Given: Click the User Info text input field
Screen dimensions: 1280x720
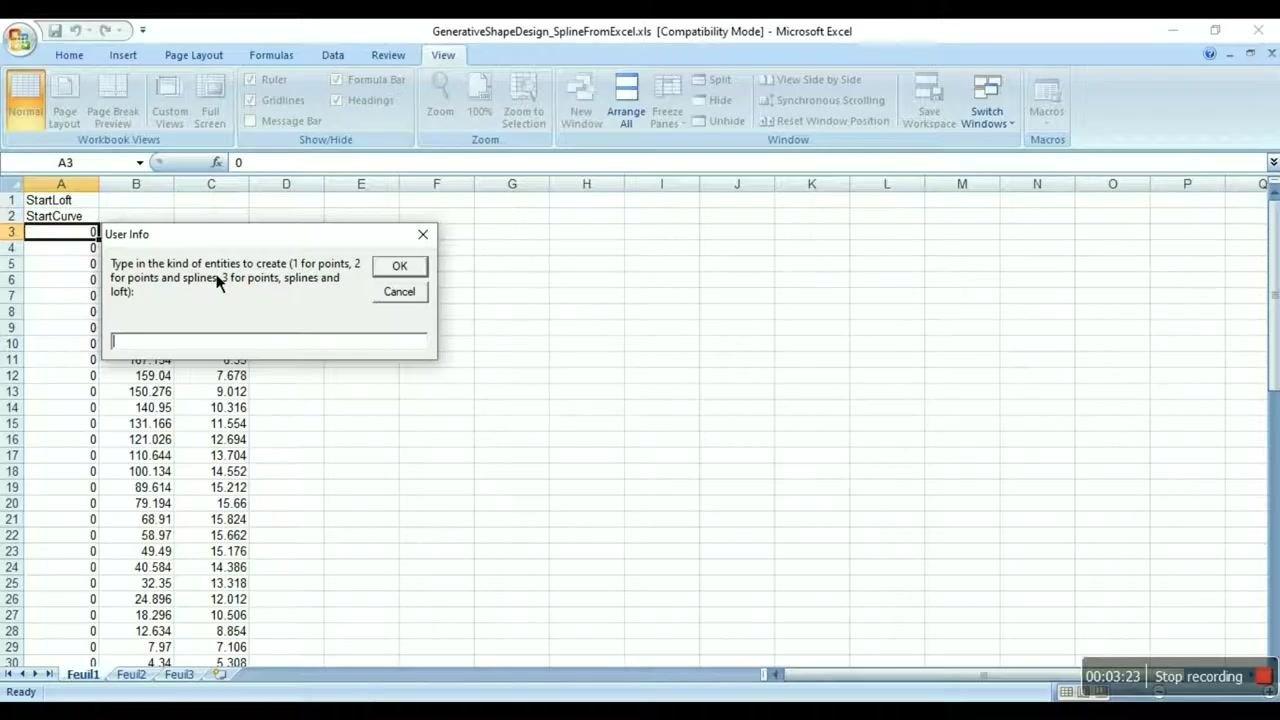Looking at the screenshot, I should pos(269,342).
